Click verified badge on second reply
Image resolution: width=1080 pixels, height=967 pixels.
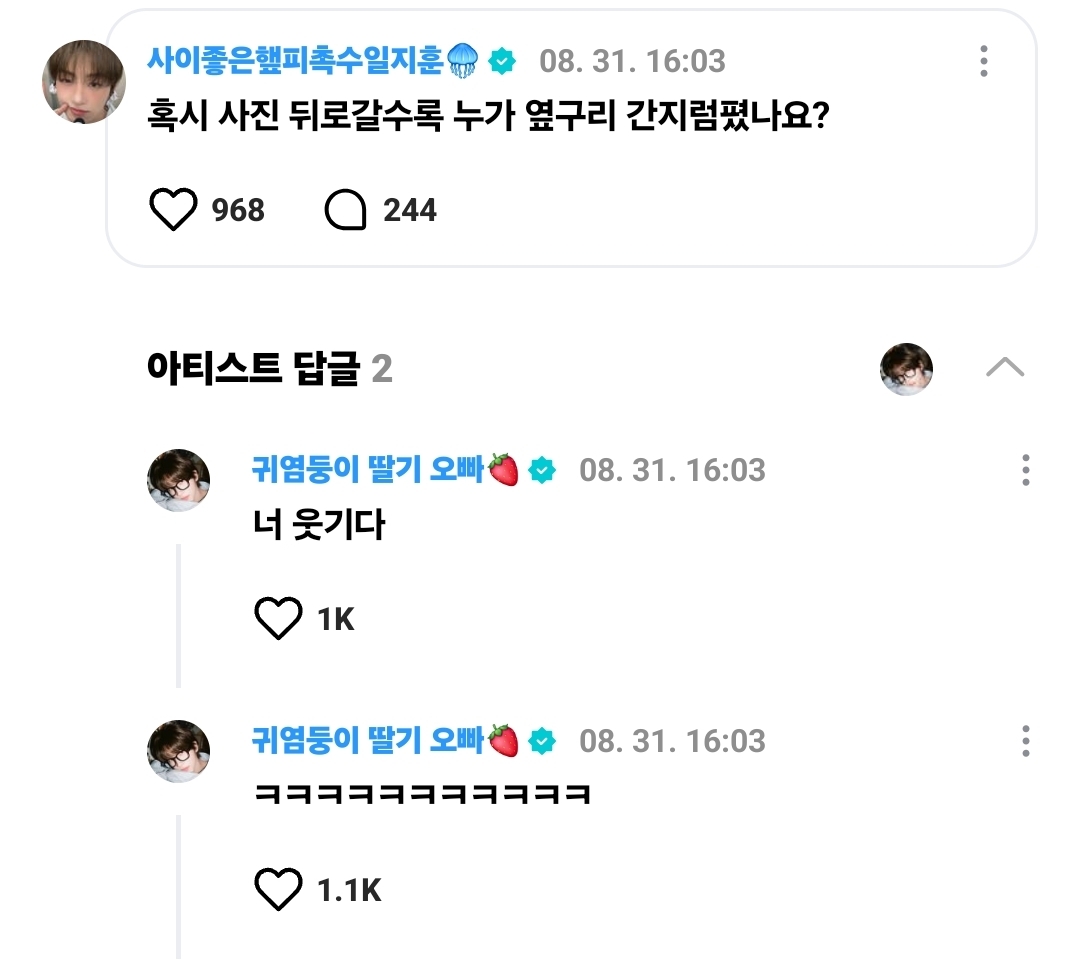click(542, 741)
